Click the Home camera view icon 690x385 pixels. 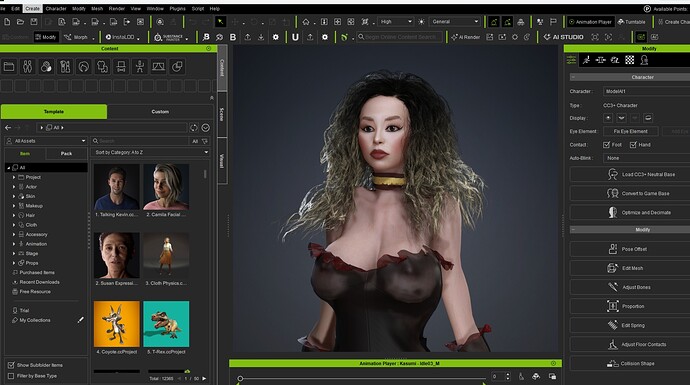point(306,22)
